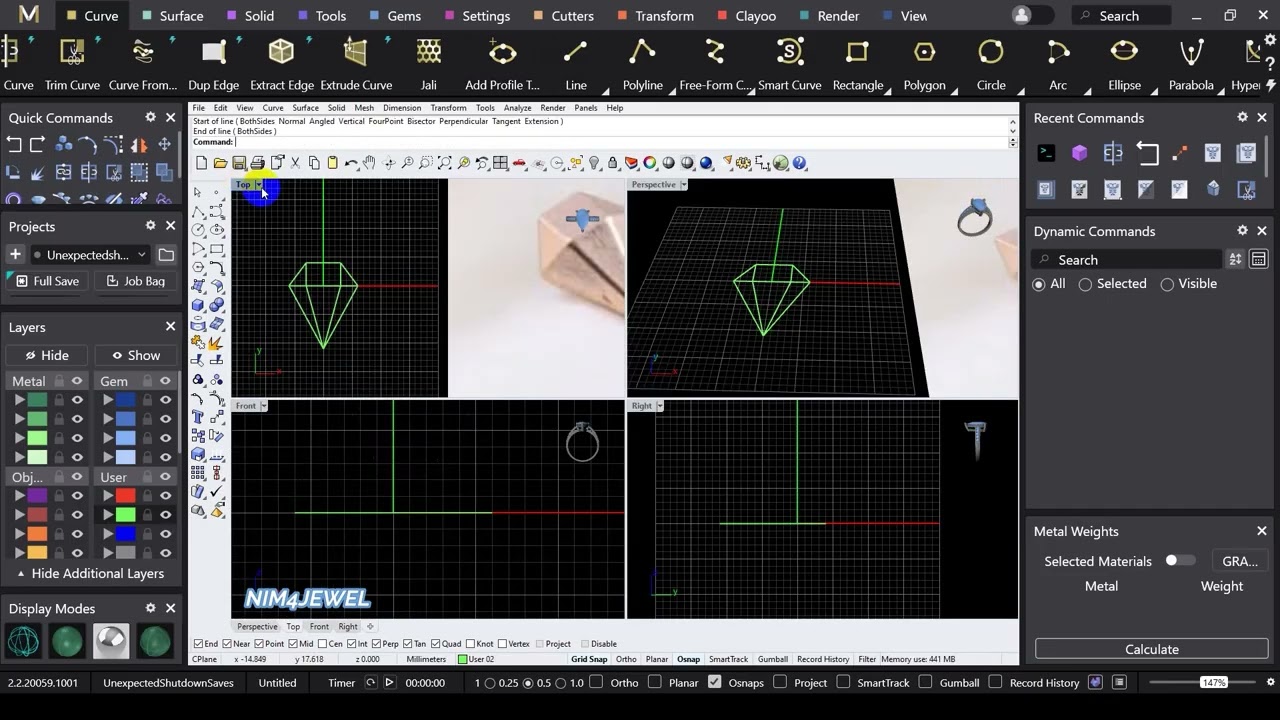Select the Pan hand icon
1280x720 pixels.
coord(370,163)
